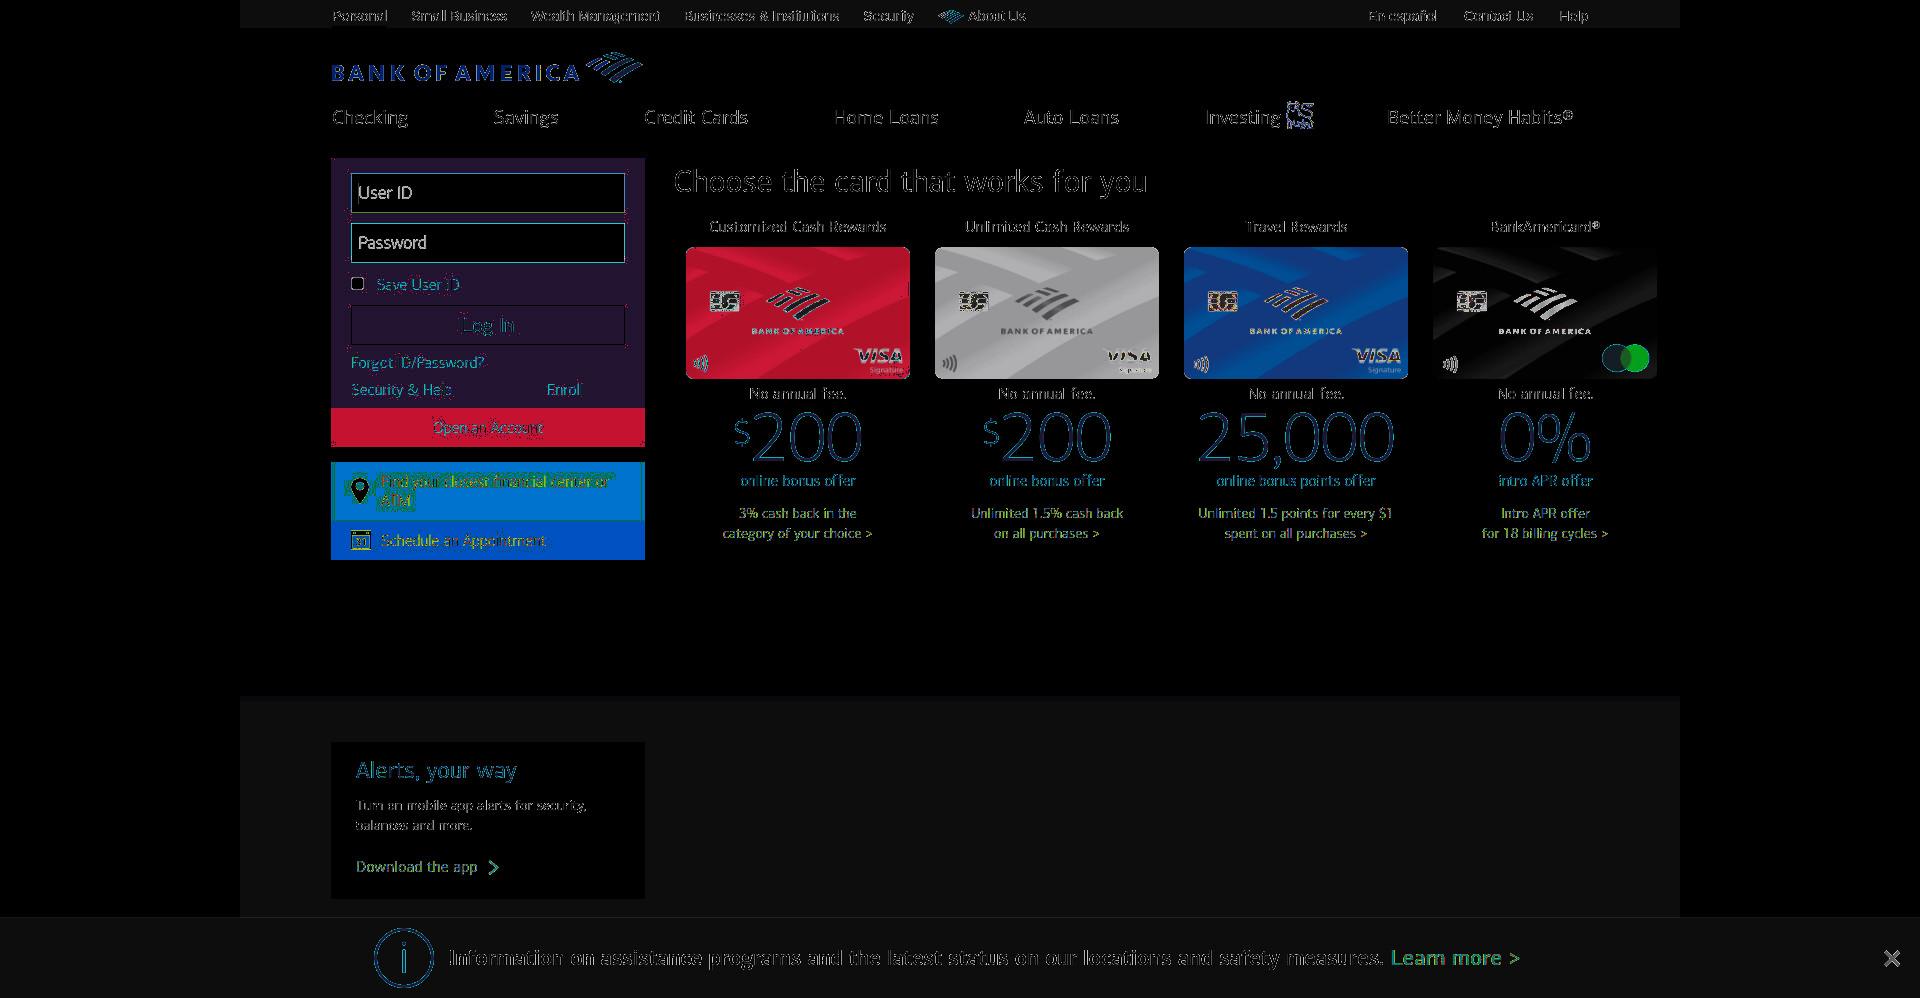Click the Download the app link
This screenshot has height=998, width=1920.
[416, 867]
